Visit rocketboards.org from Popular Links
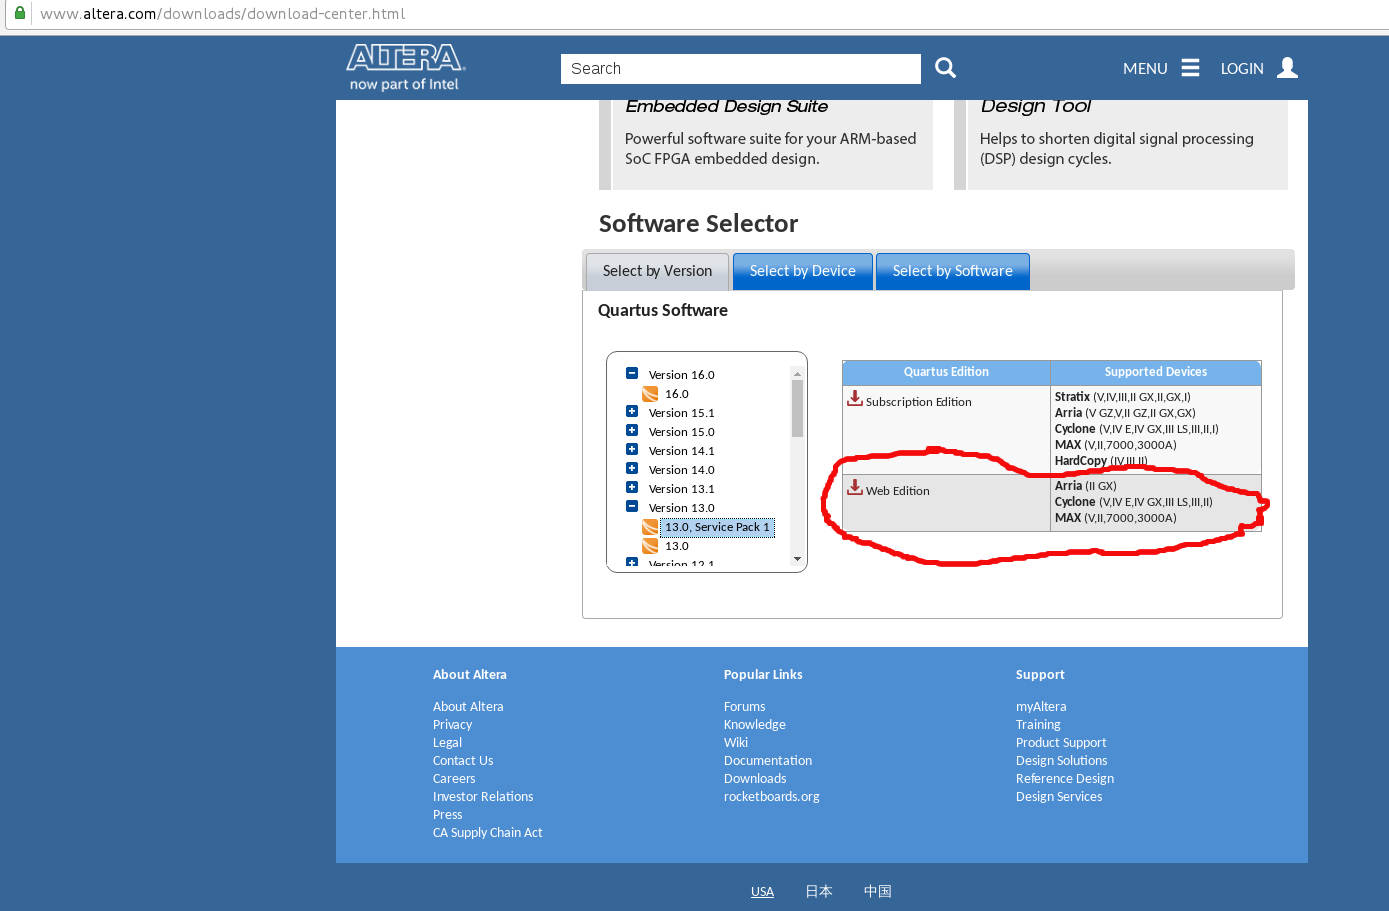The image size is (1389, 911). tap(771, 796)
